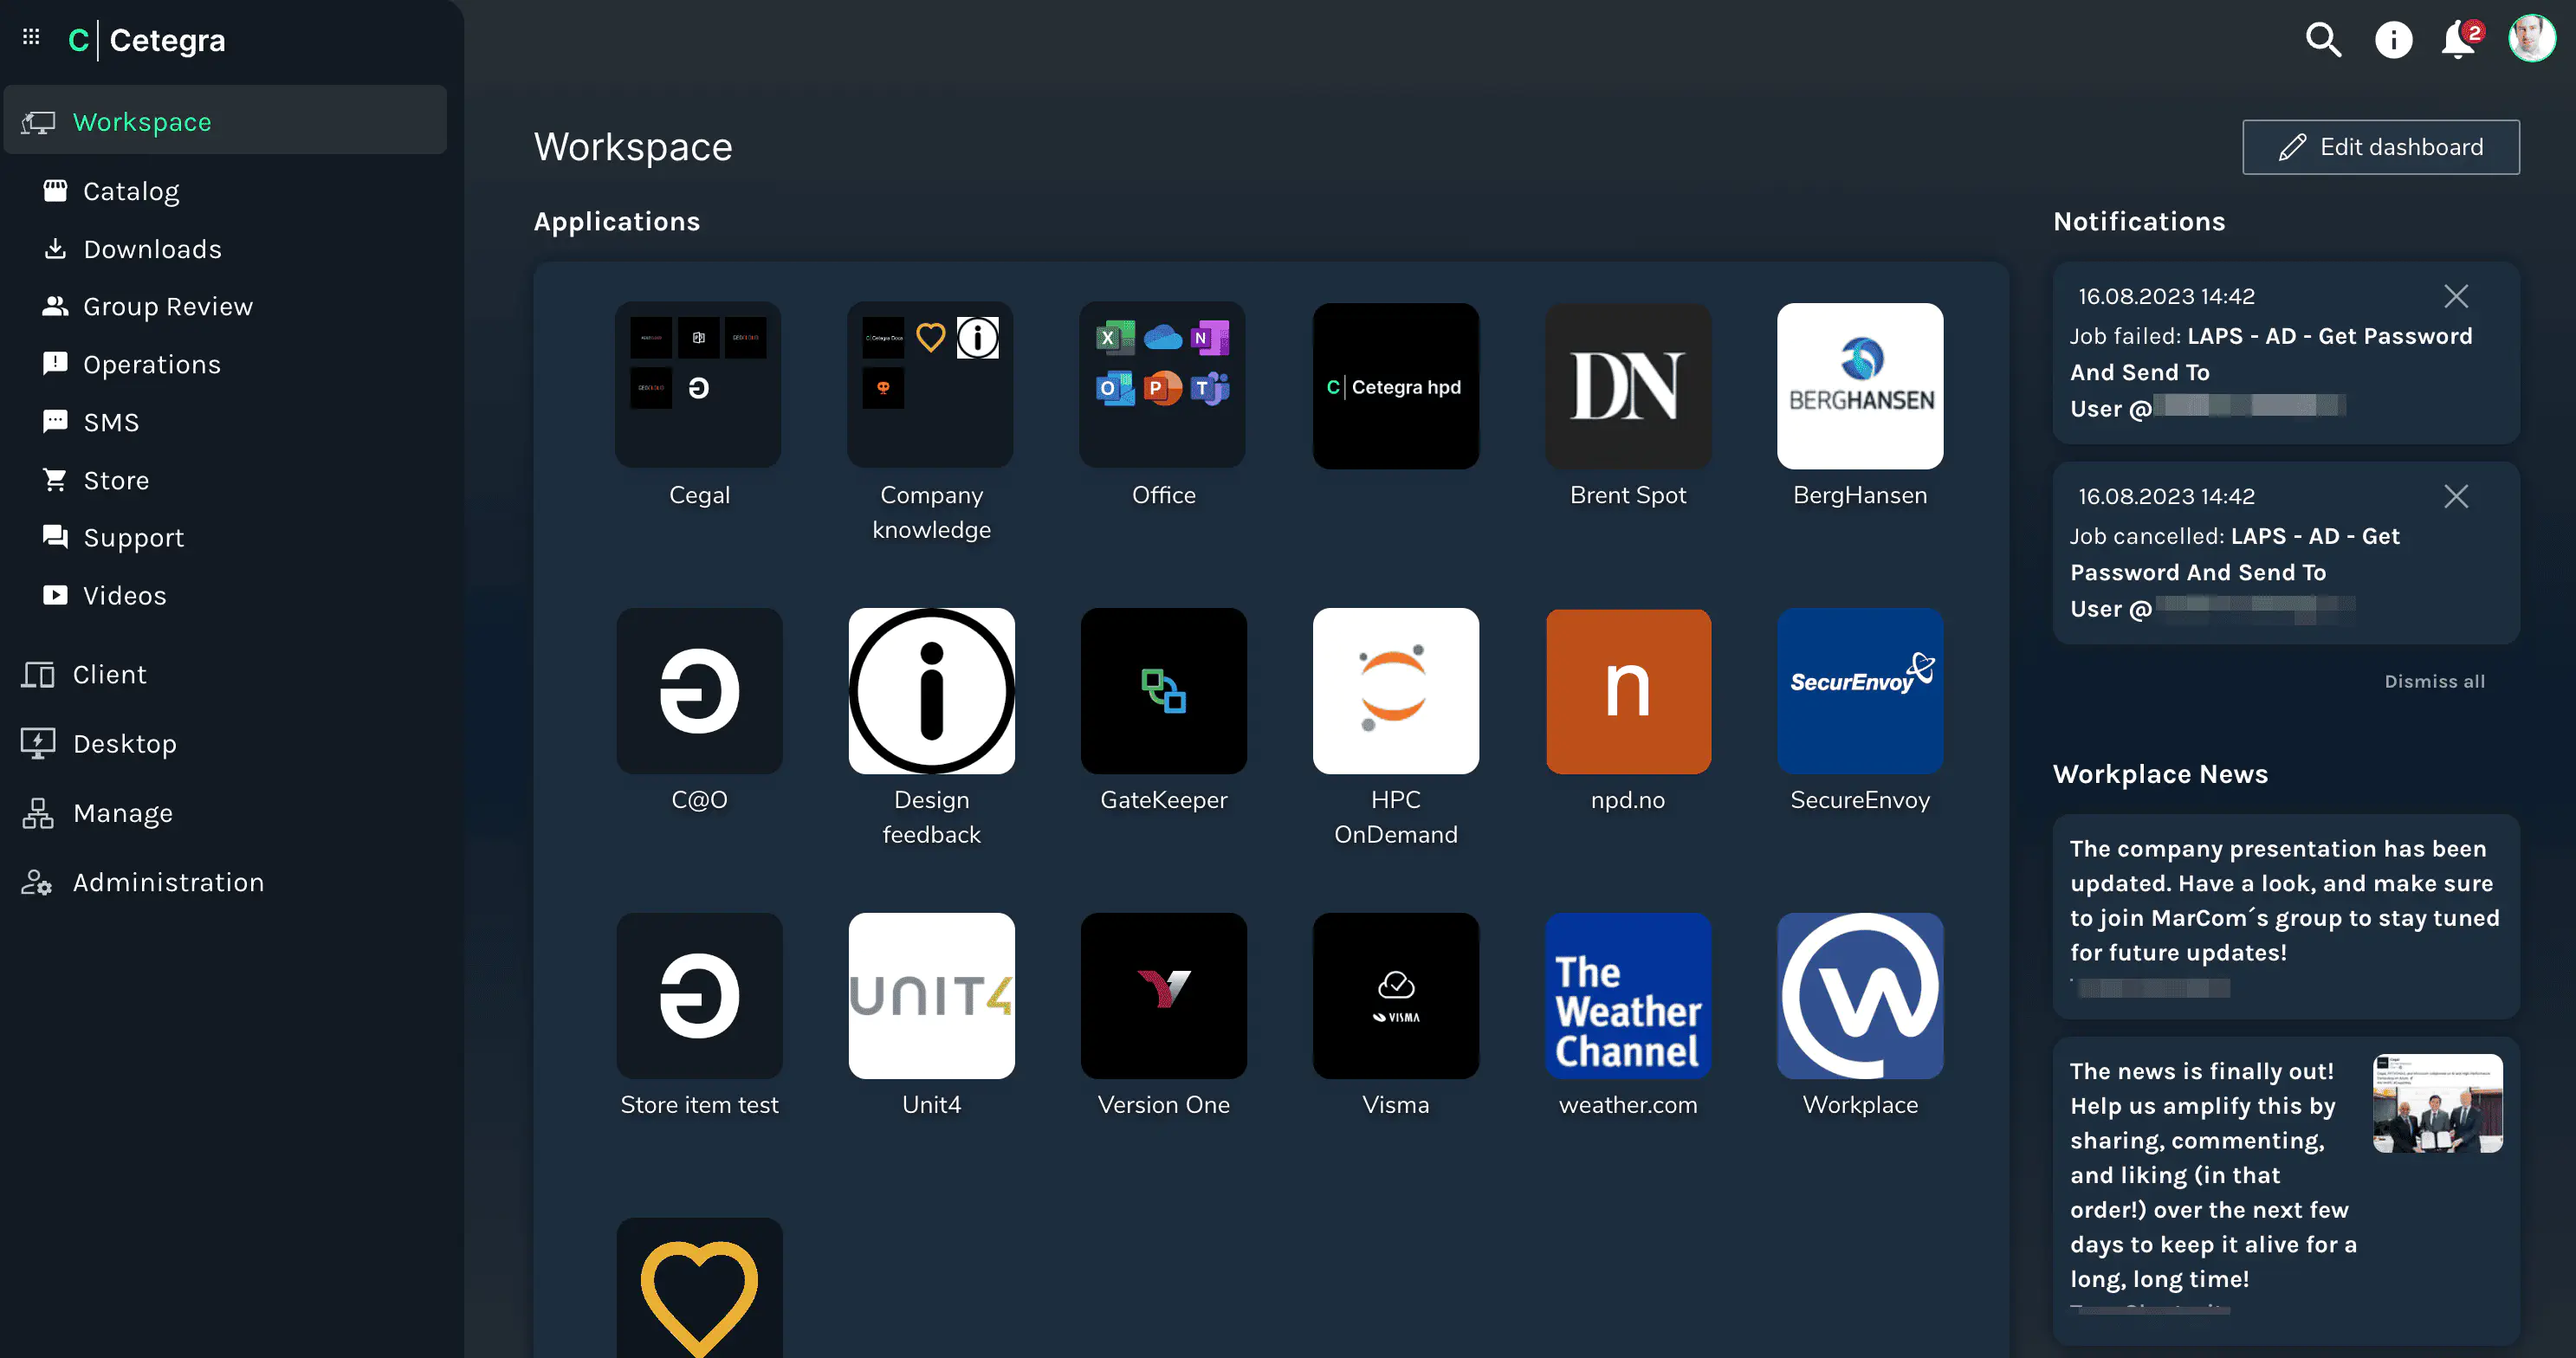Image resolution: width=2576 pixels, height=1358 pixels.
Task: Go to Administration section in sidebar
Action: click(168, 882)
